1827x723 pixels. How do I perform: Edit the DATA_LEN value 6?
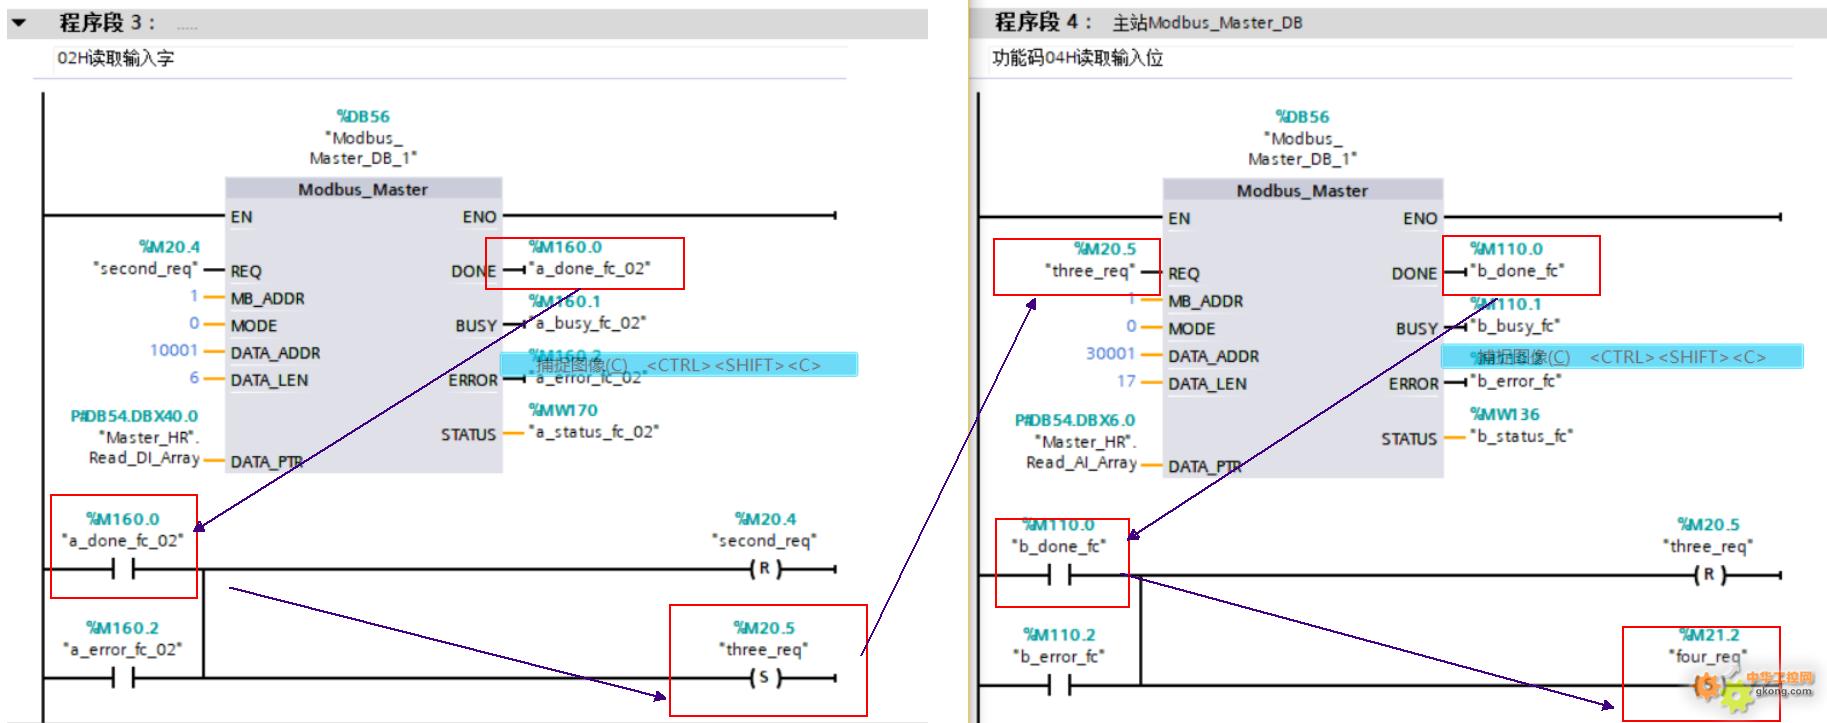(194, 377)
